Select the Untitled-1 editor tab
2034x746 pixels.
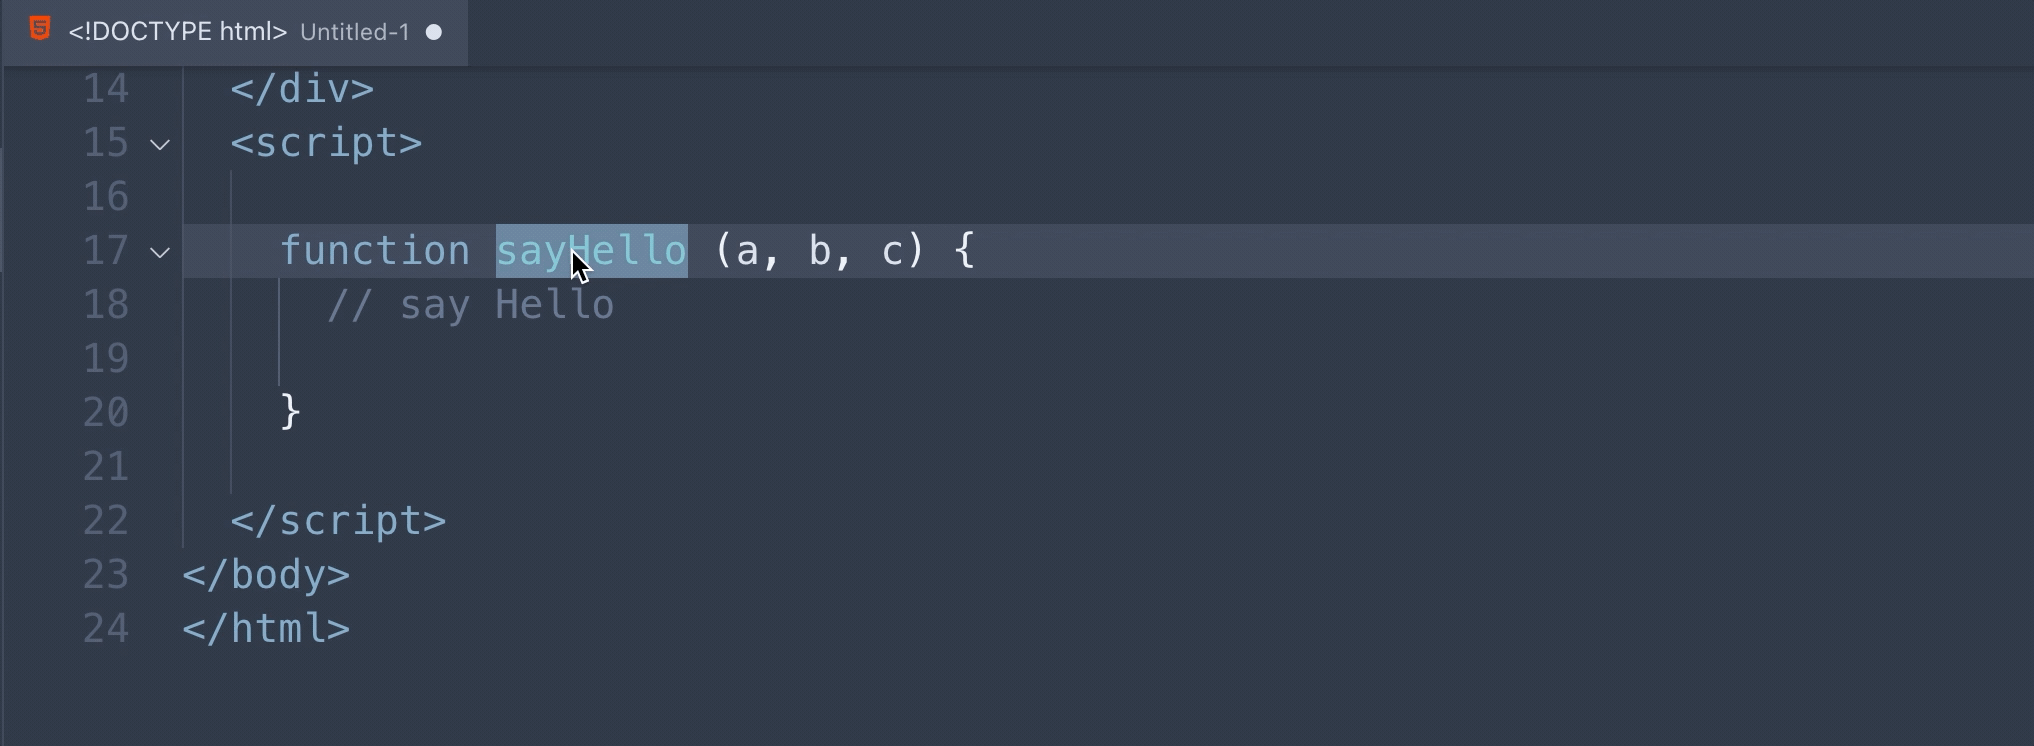pyautogui.click(x=236, y=32)
